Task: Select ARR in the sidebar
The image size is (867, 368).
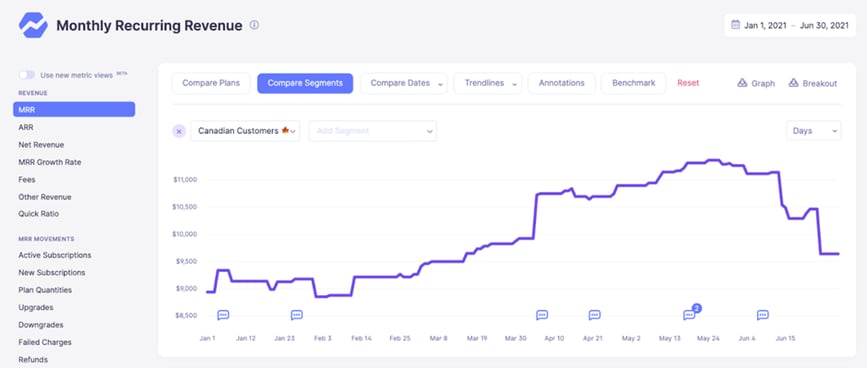Action: click(26, 127)
